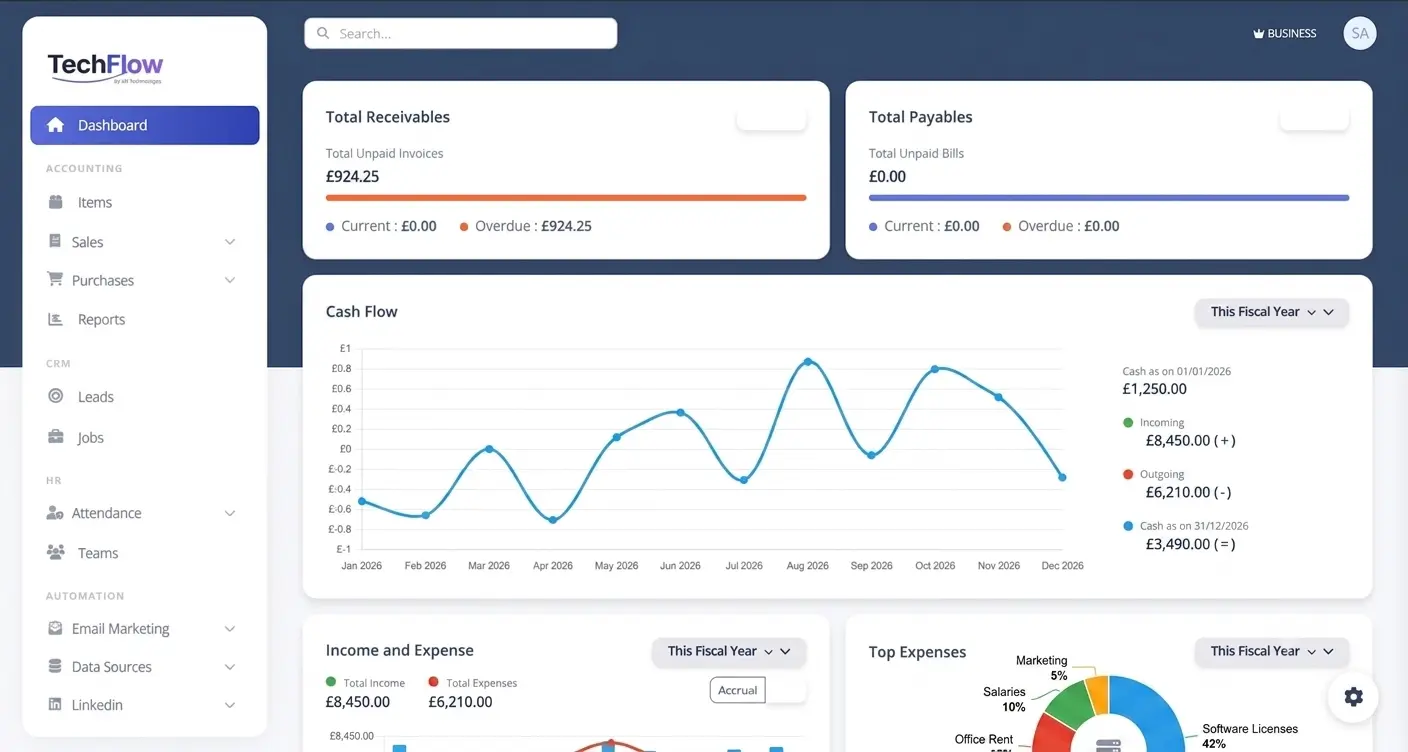The width and height of the screenshot is (1408, 752).
Task: Expand the Linkedin submenu chevron
Action: tap(230, 705)
